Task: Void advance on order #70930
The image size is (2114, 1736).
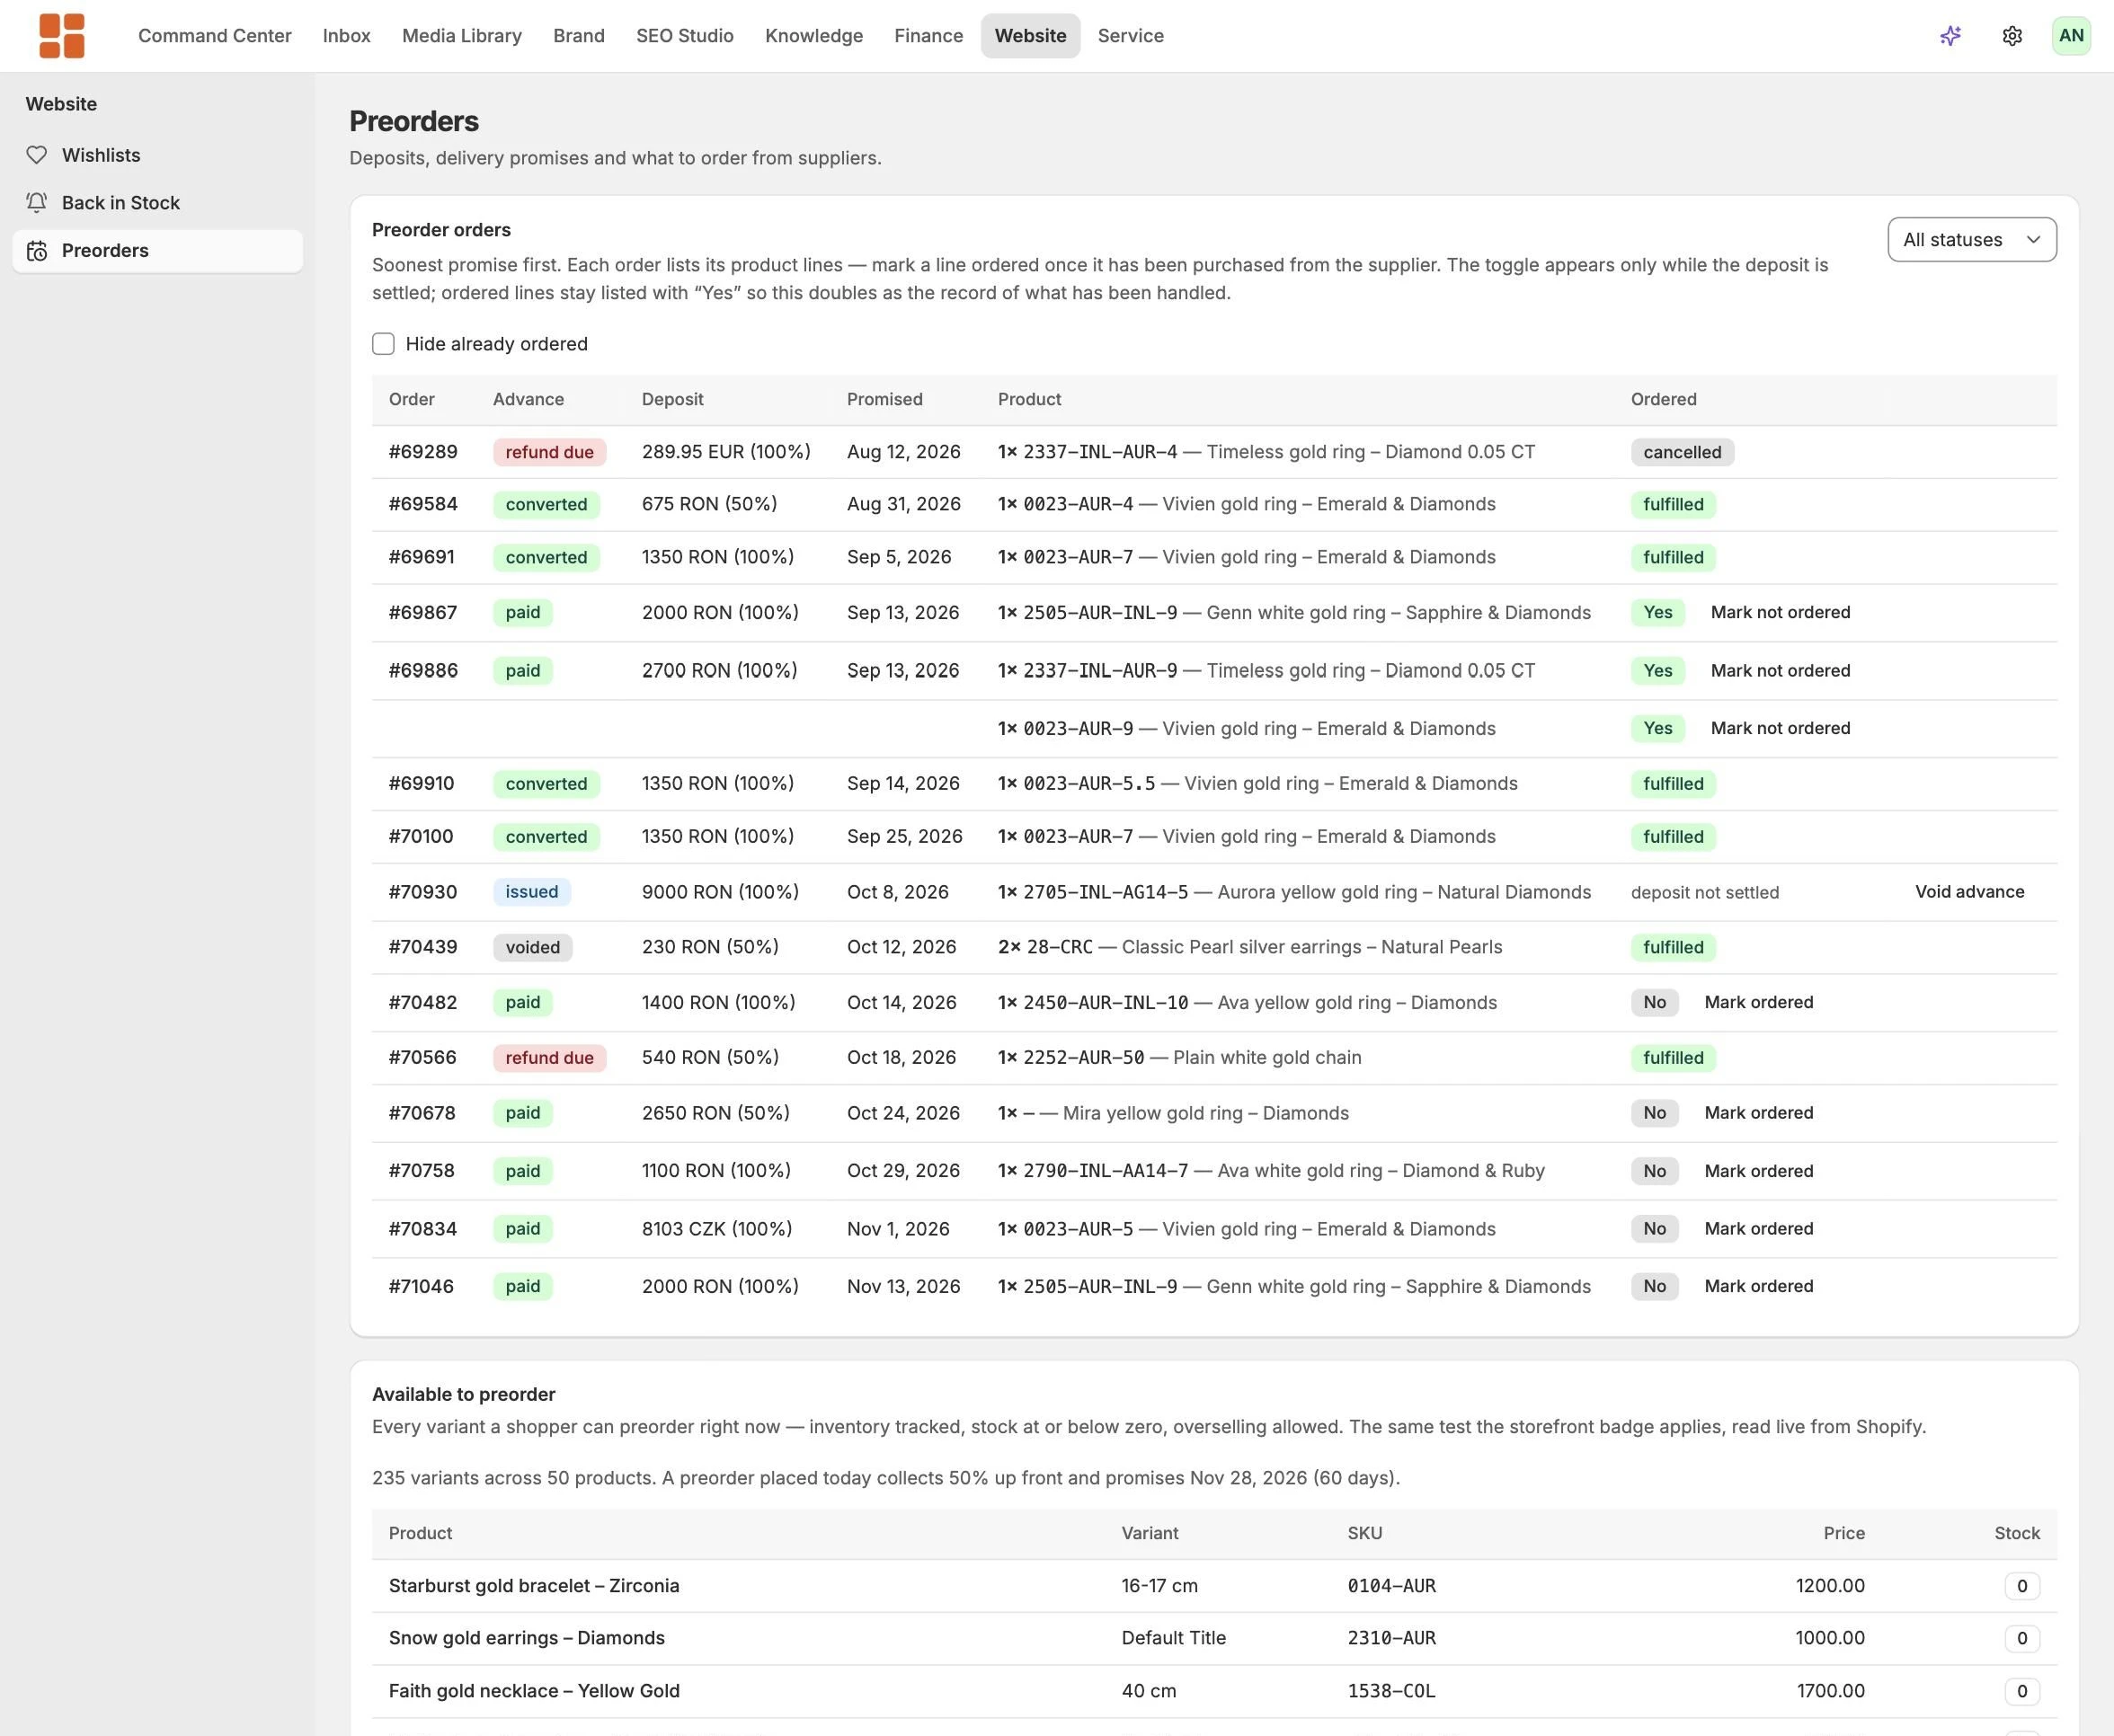Action: [x=1969, y=892]
